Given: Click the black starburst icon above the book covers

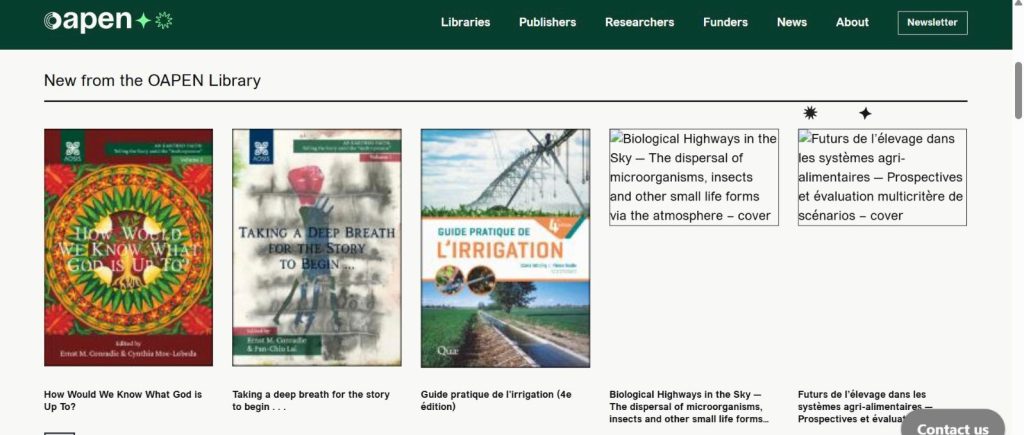Looking at the screenshot, I should [810, 113].
